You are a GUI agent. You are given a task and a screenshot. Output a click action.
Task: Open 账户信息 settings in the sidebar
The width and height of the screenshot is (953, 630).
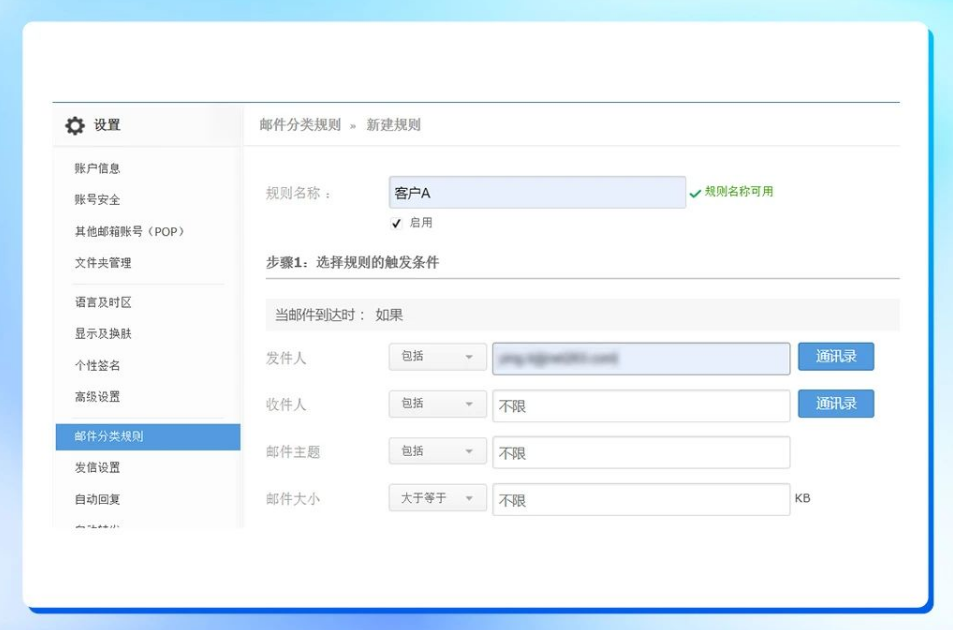click(98, 168)
